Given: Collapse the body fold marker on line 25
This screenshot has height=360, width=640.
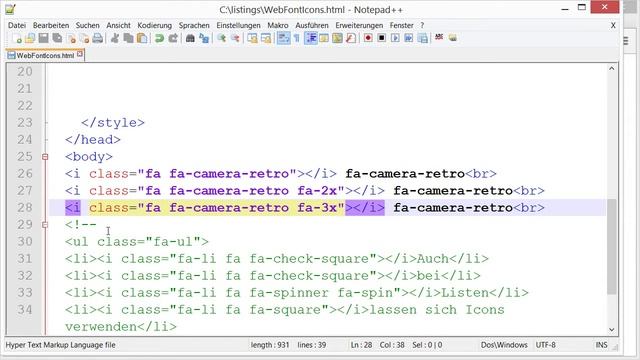Looking at the screenshot, I should tap(45, 157).
